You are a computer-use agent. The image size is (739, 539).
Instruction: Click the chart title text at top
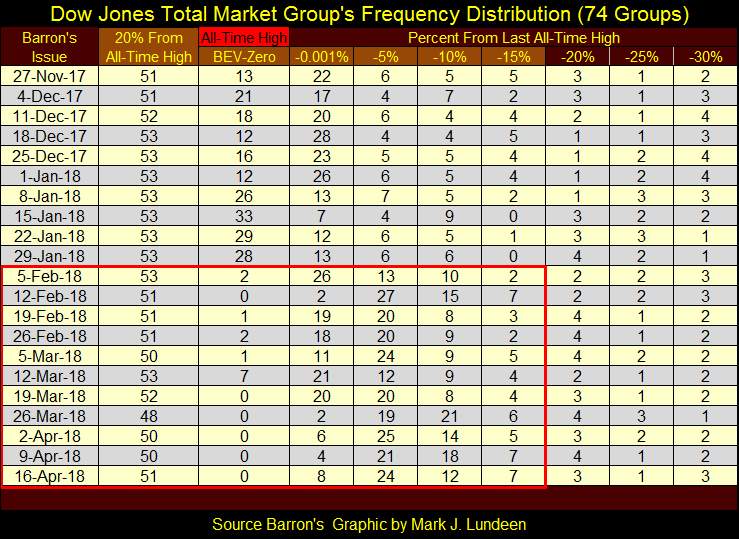[x=368, y=14]
